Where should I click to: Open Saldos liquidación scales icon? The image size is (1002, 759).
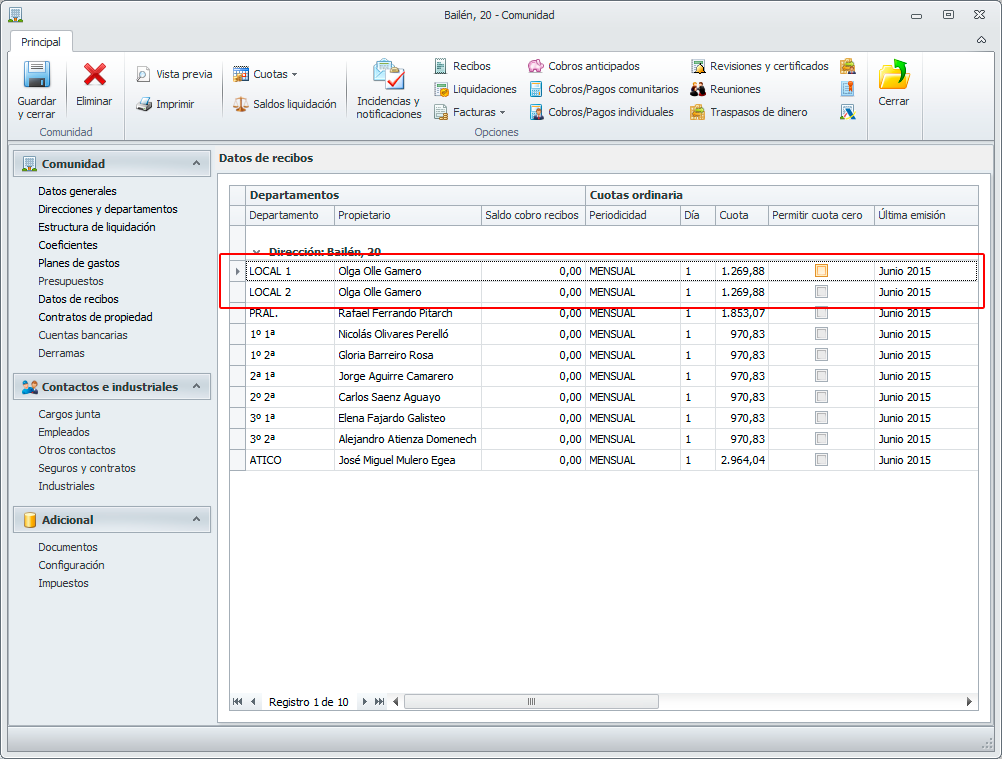click(x=240, y=104)
